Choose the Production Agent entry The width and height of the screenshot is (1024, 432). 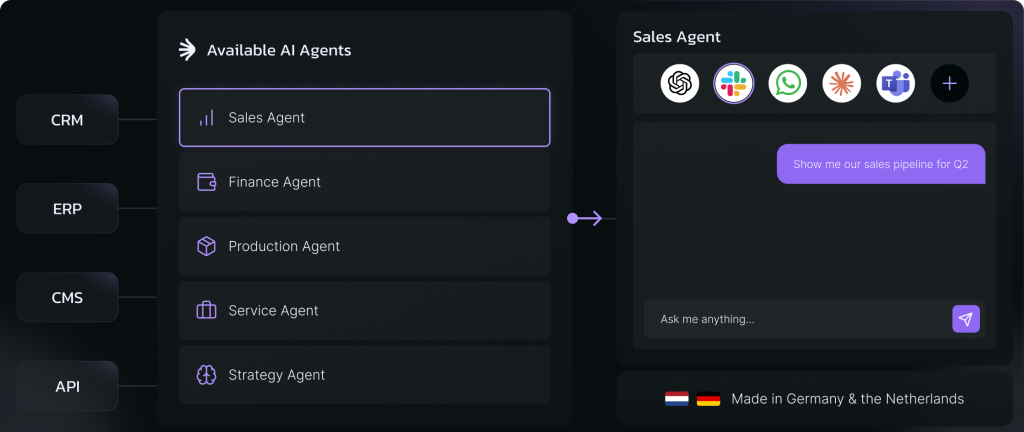[364, 246]
